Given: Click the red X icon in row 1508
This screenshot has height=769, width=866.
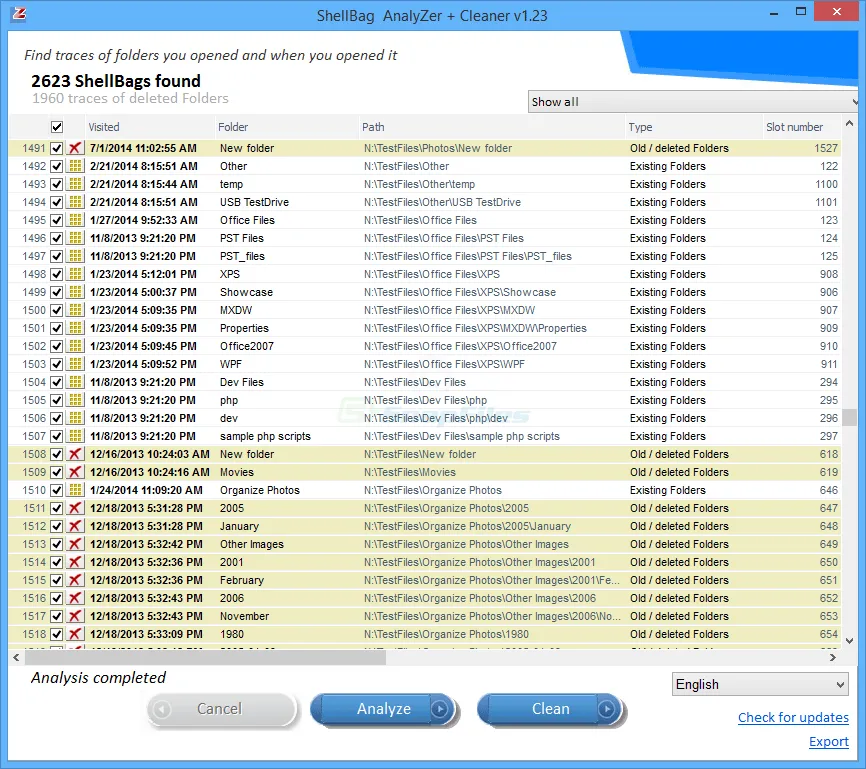Looking at the screenshot, I should (75, 454).
